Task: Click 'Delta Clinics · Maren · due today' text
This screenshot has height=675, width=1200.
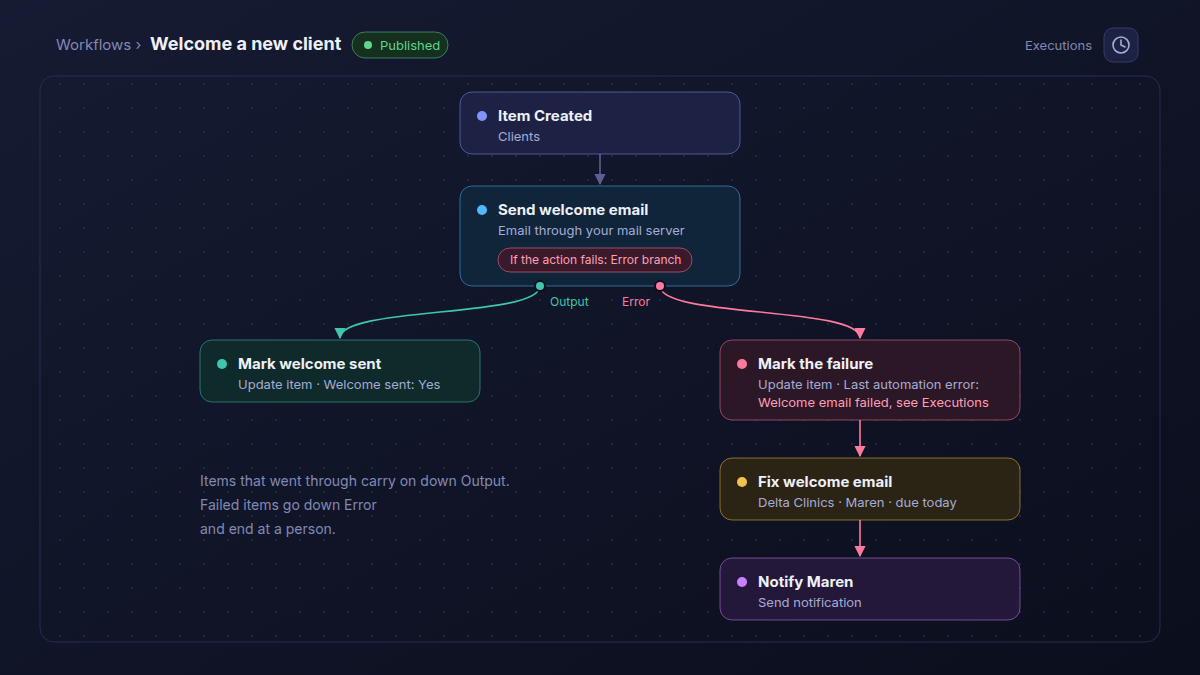Action: 857,503
